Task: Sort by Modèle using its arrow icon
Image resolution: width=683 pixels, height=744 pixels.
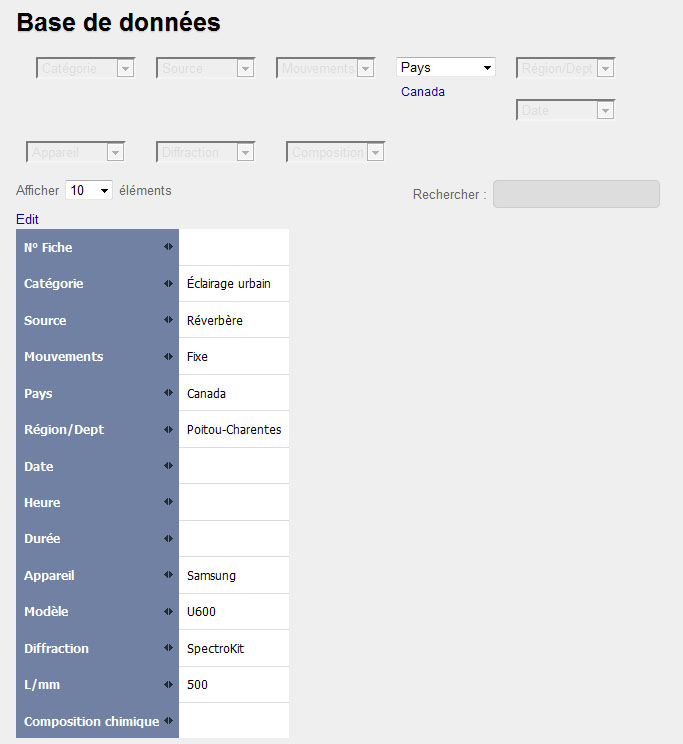Action: point(168,612)
